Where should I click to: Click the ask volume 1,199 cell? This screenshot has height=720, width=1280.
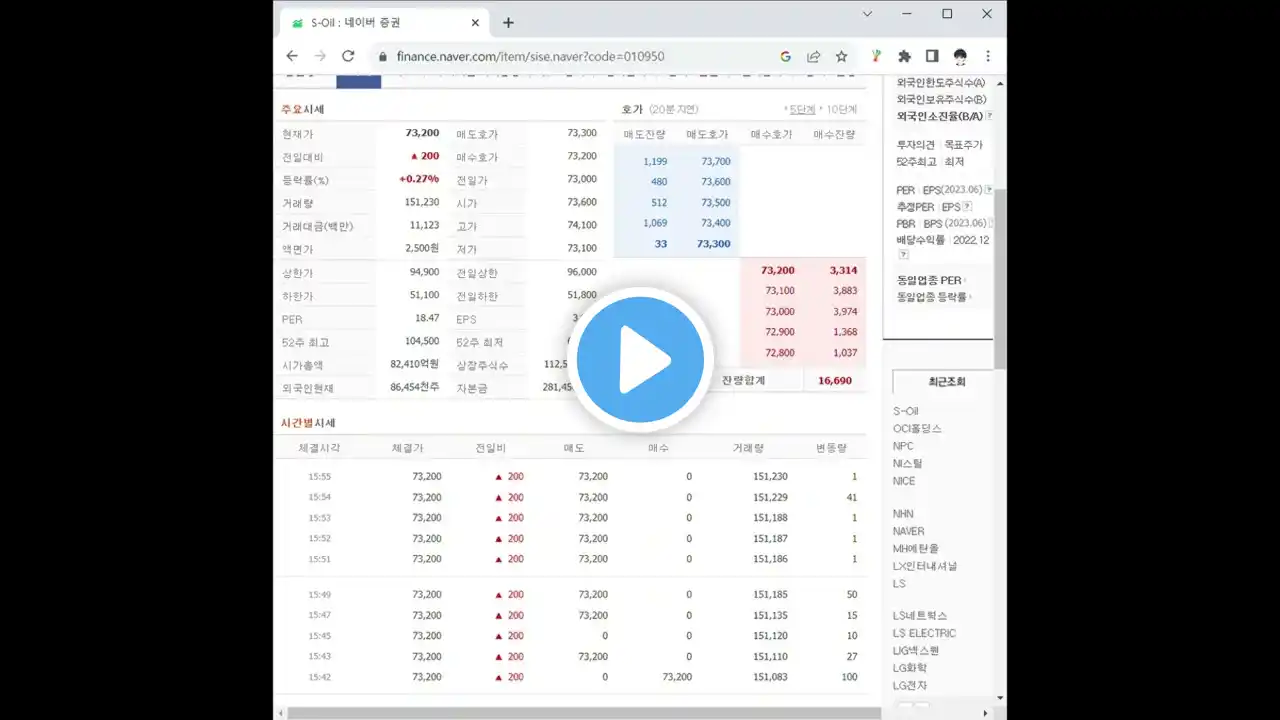tap(655, 161)
